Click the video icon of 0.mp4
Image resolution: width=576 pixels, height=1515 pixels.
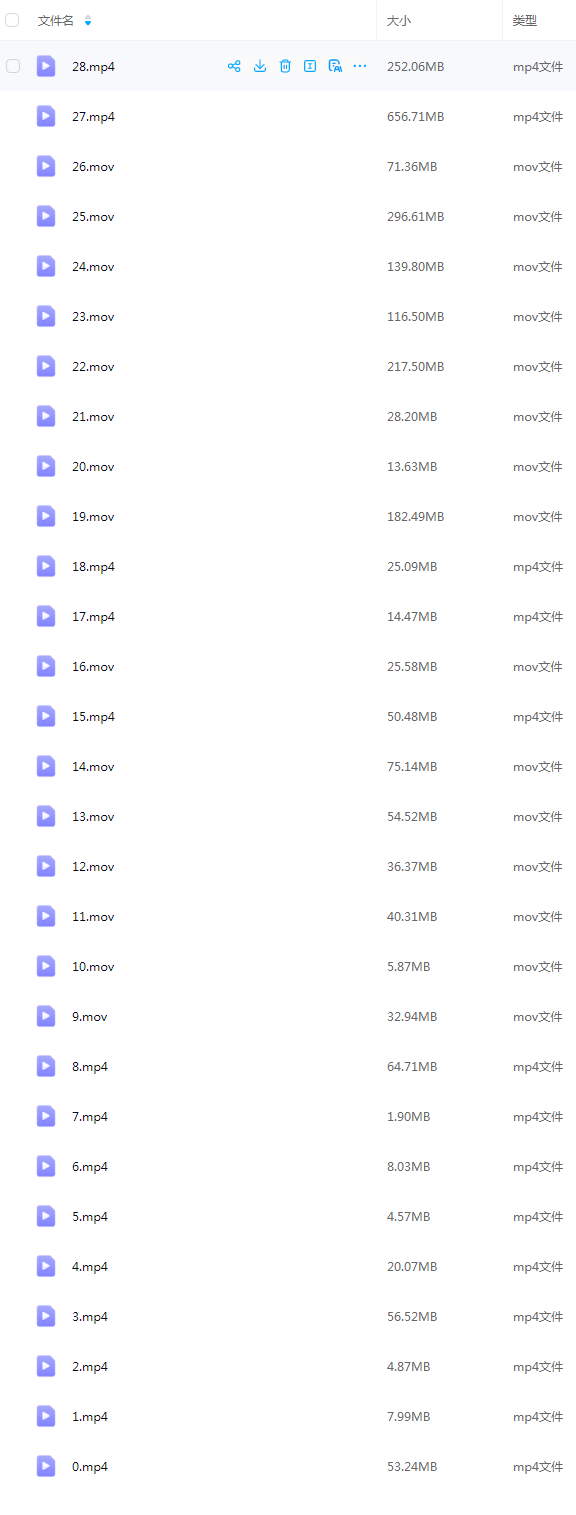[x=46, y=1466]
